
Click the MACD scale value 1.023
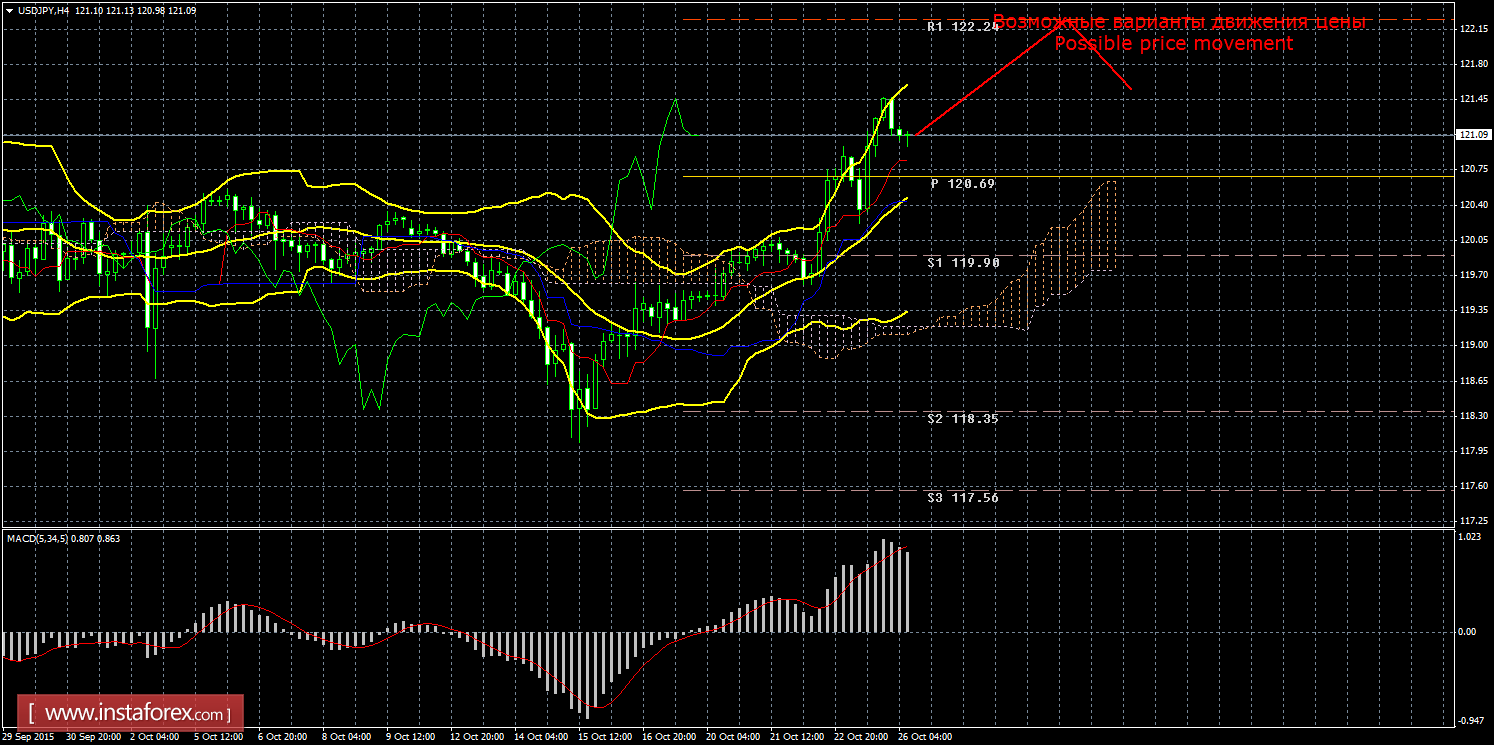(x=1468, y=538)
